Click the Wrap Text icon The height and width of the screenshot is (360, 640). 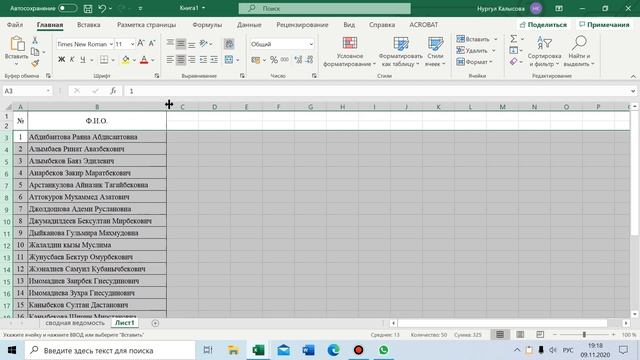click(x=229, y=44)
